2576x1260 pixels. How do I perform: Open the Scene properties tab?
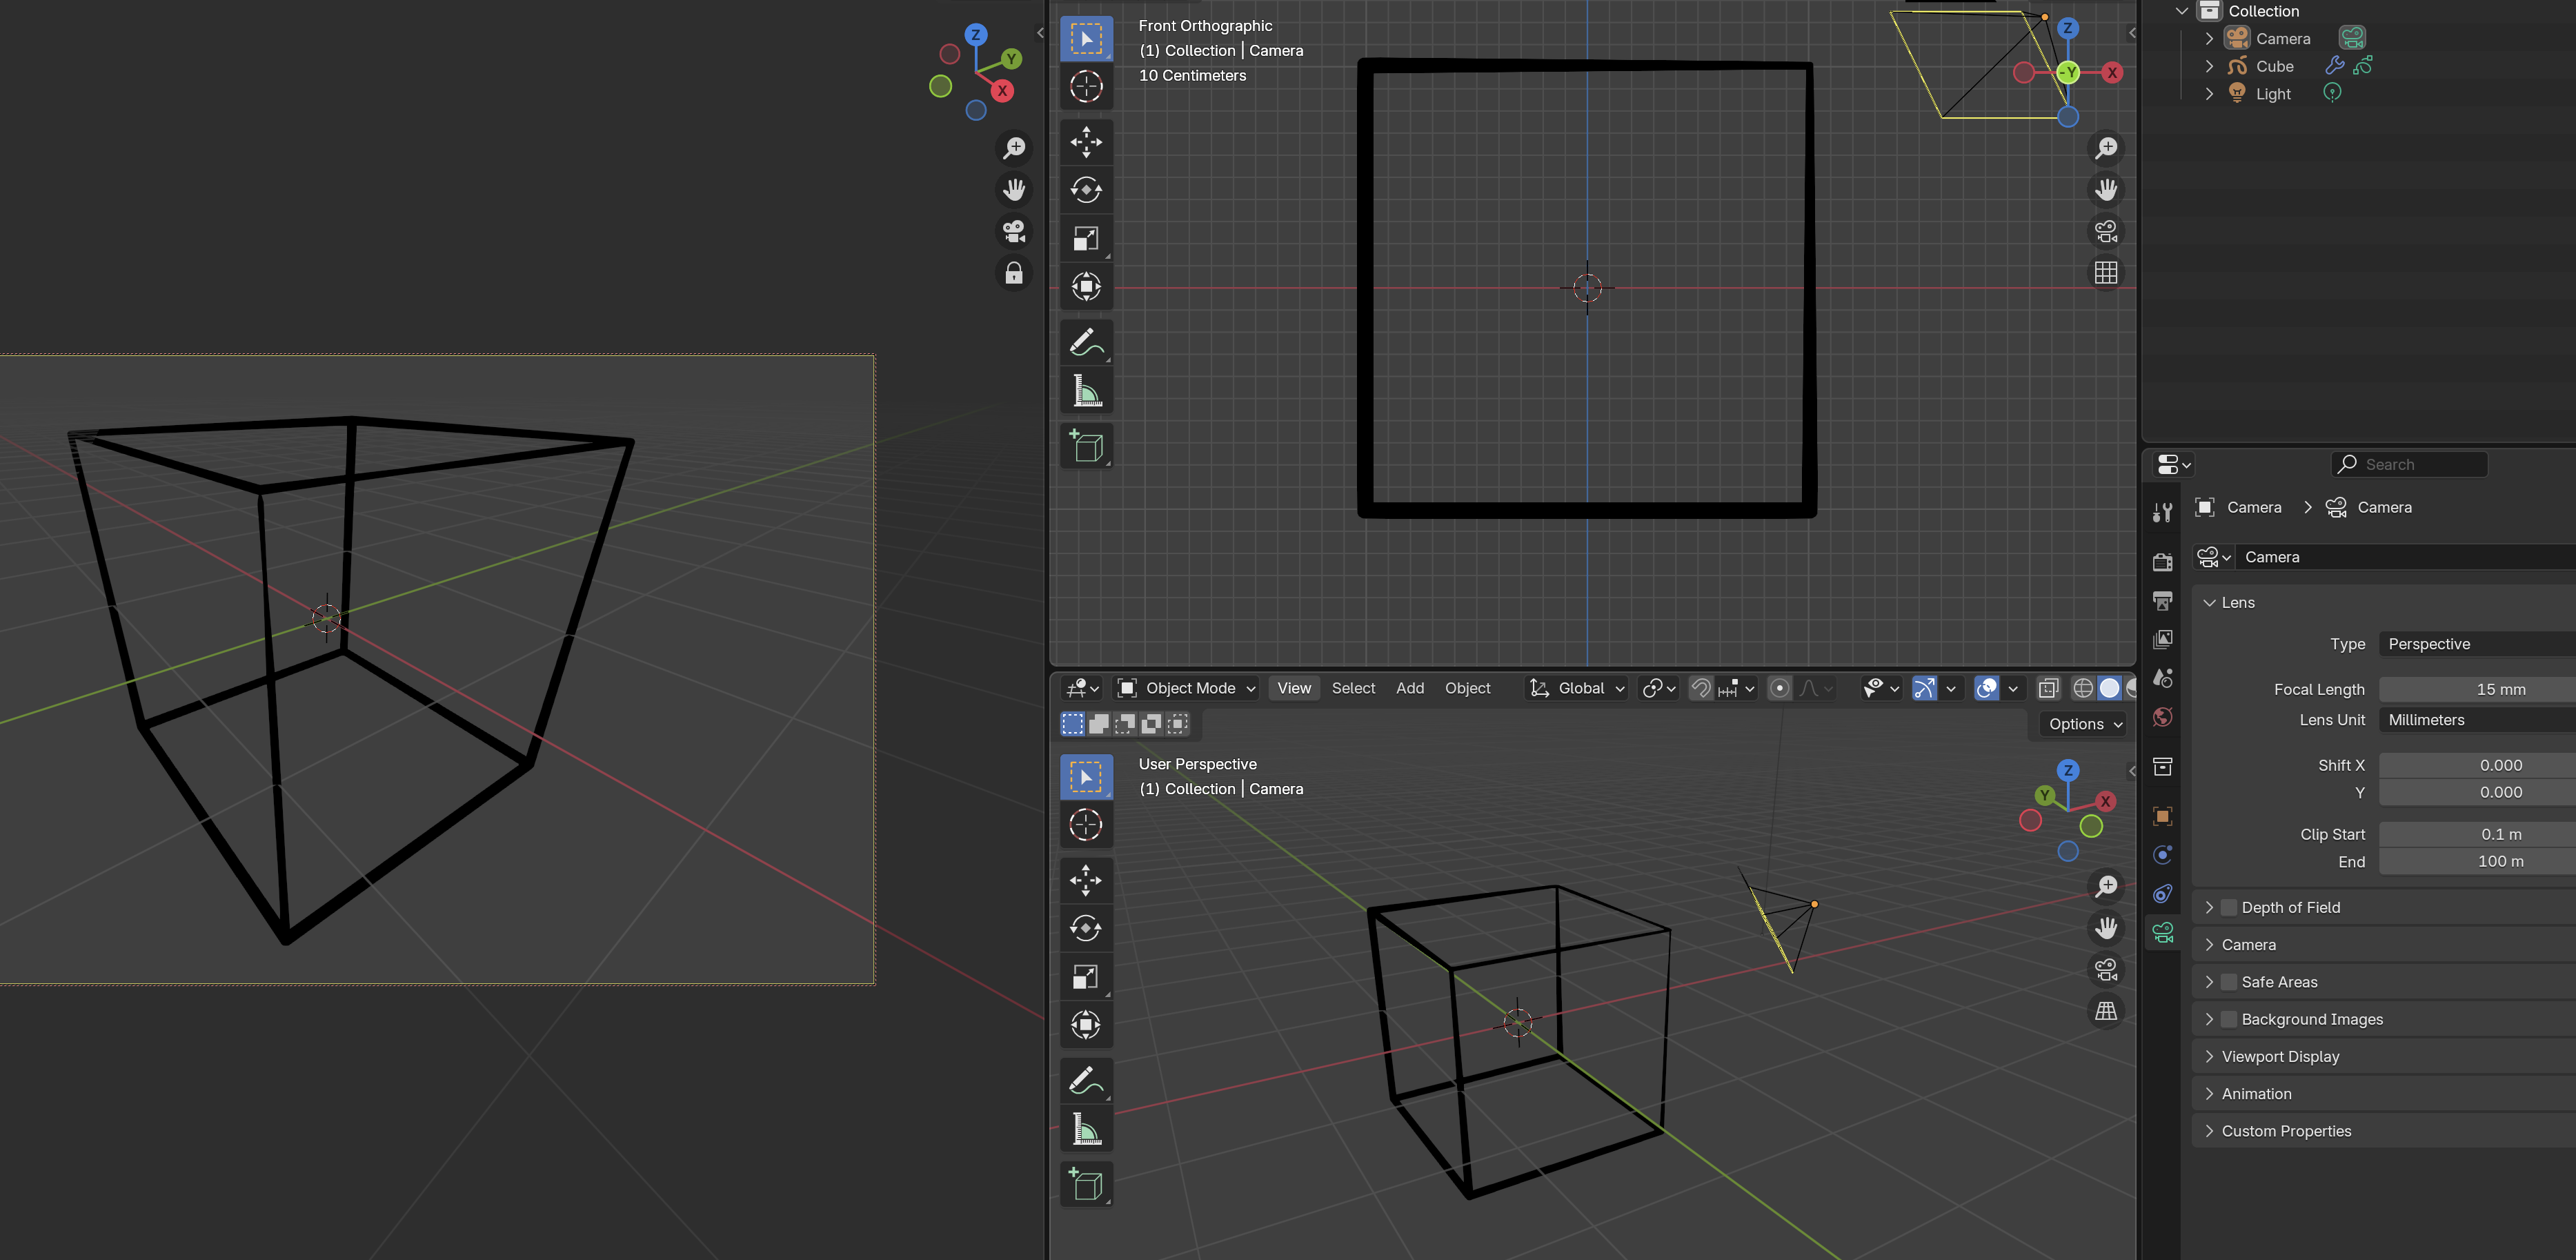pos(2162,679)
